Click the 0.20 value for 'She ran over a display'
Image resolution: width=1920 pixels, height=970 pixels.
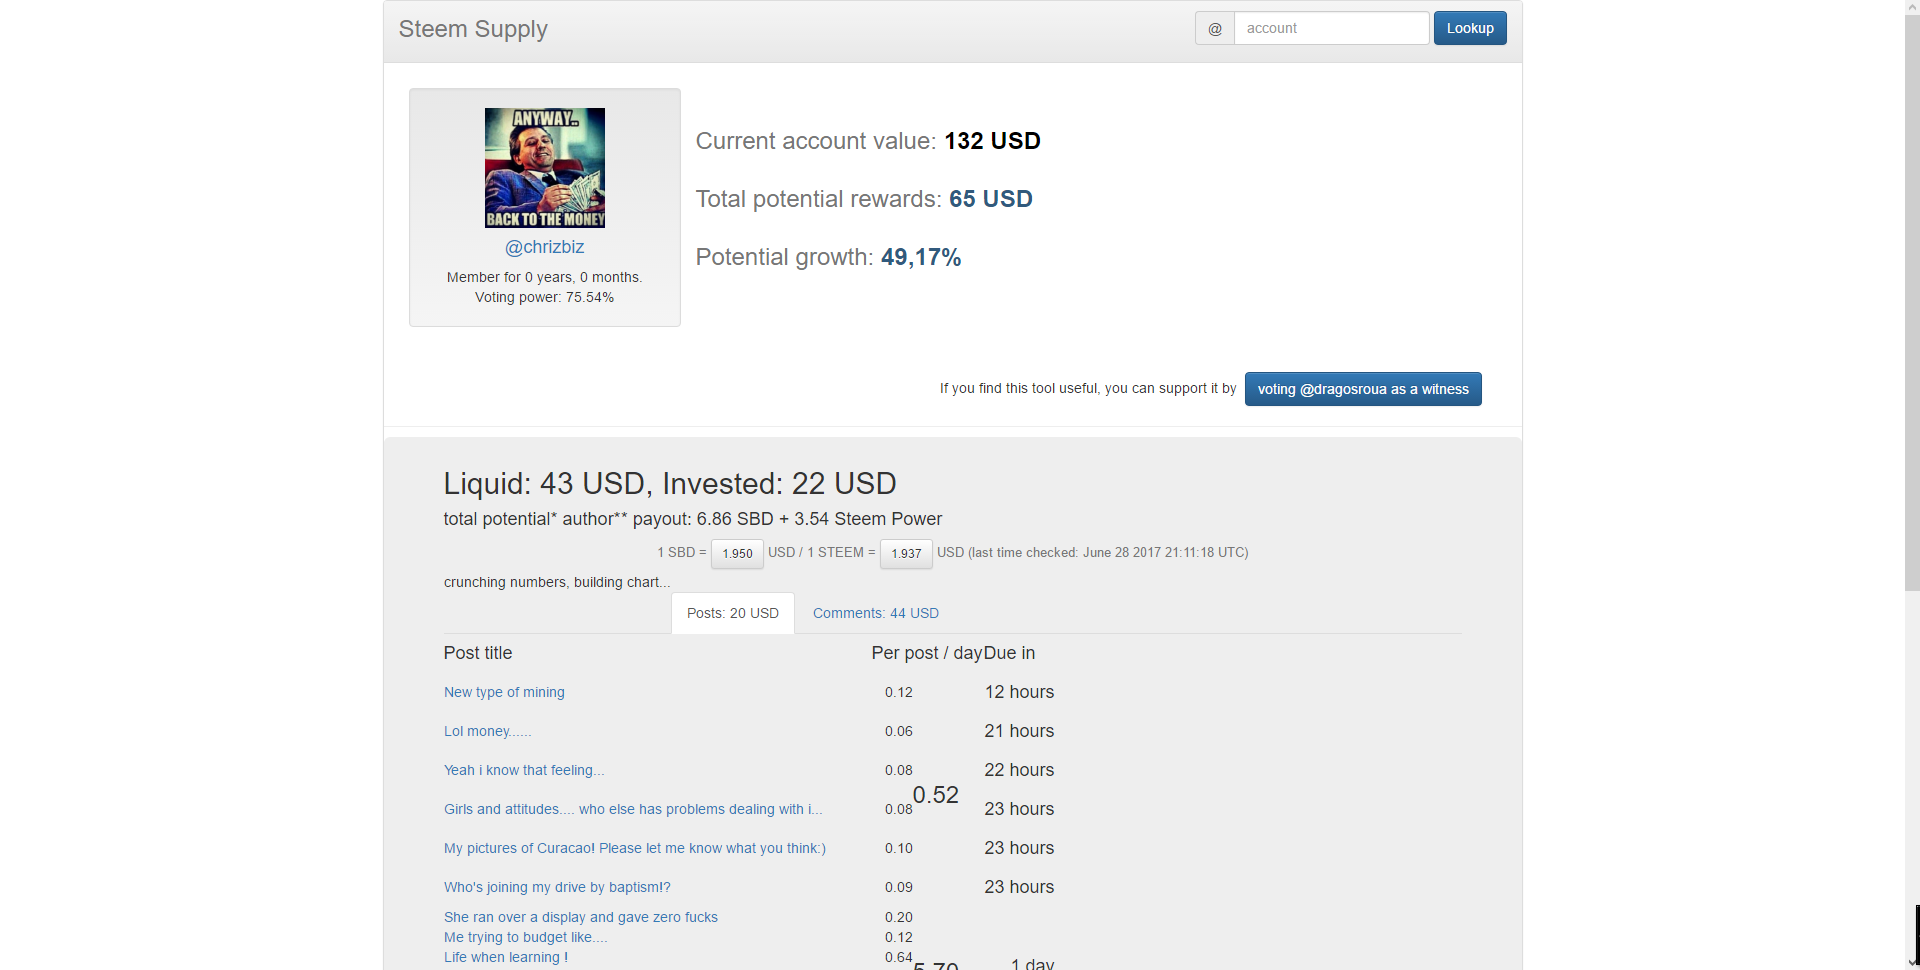(x=899, y=917)
